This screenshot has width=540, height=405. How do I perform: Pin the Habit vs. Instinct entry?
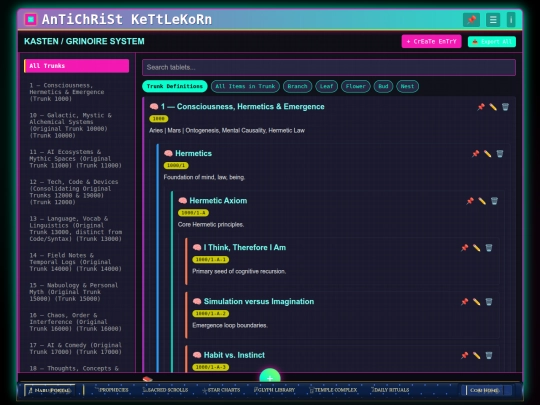(x=464, y=355)
